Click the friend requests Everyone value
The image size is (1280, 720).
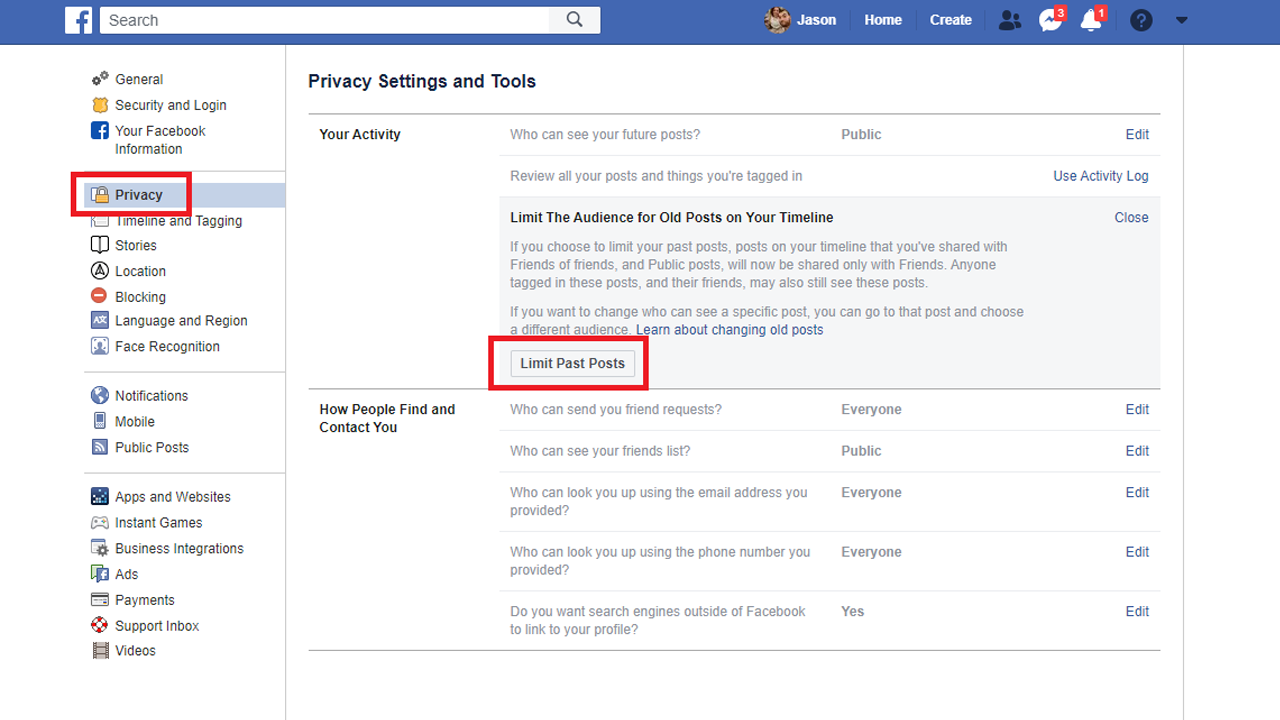click(x=871, y=409)
